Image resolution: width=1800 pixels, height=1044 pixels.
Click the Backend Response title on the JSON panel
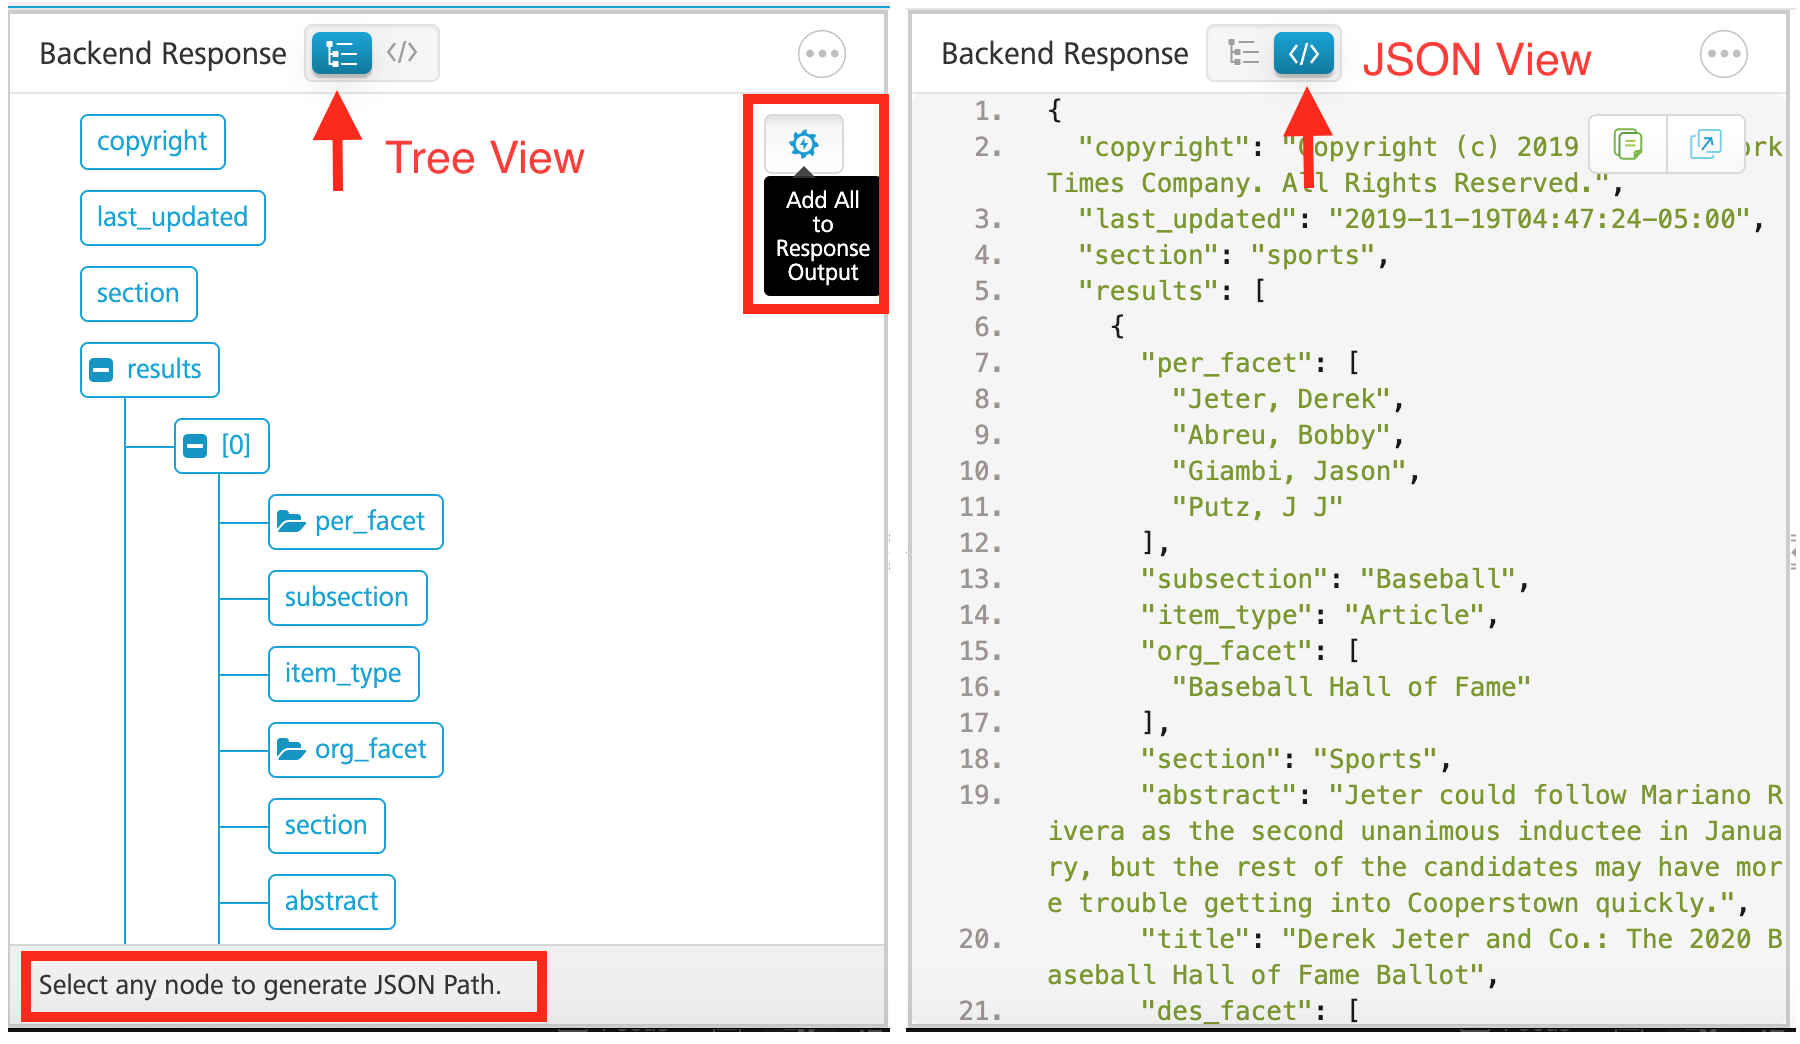pyautogui.click(x=1063, y=54)
